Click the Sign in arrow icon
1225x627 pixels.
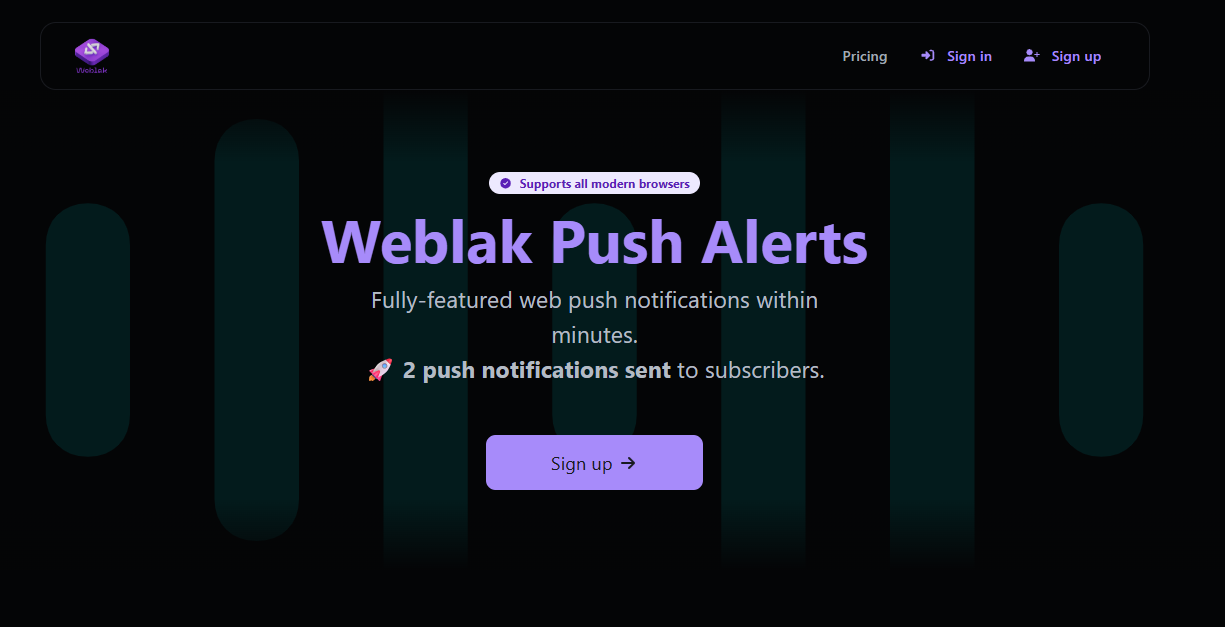point(928,56)
